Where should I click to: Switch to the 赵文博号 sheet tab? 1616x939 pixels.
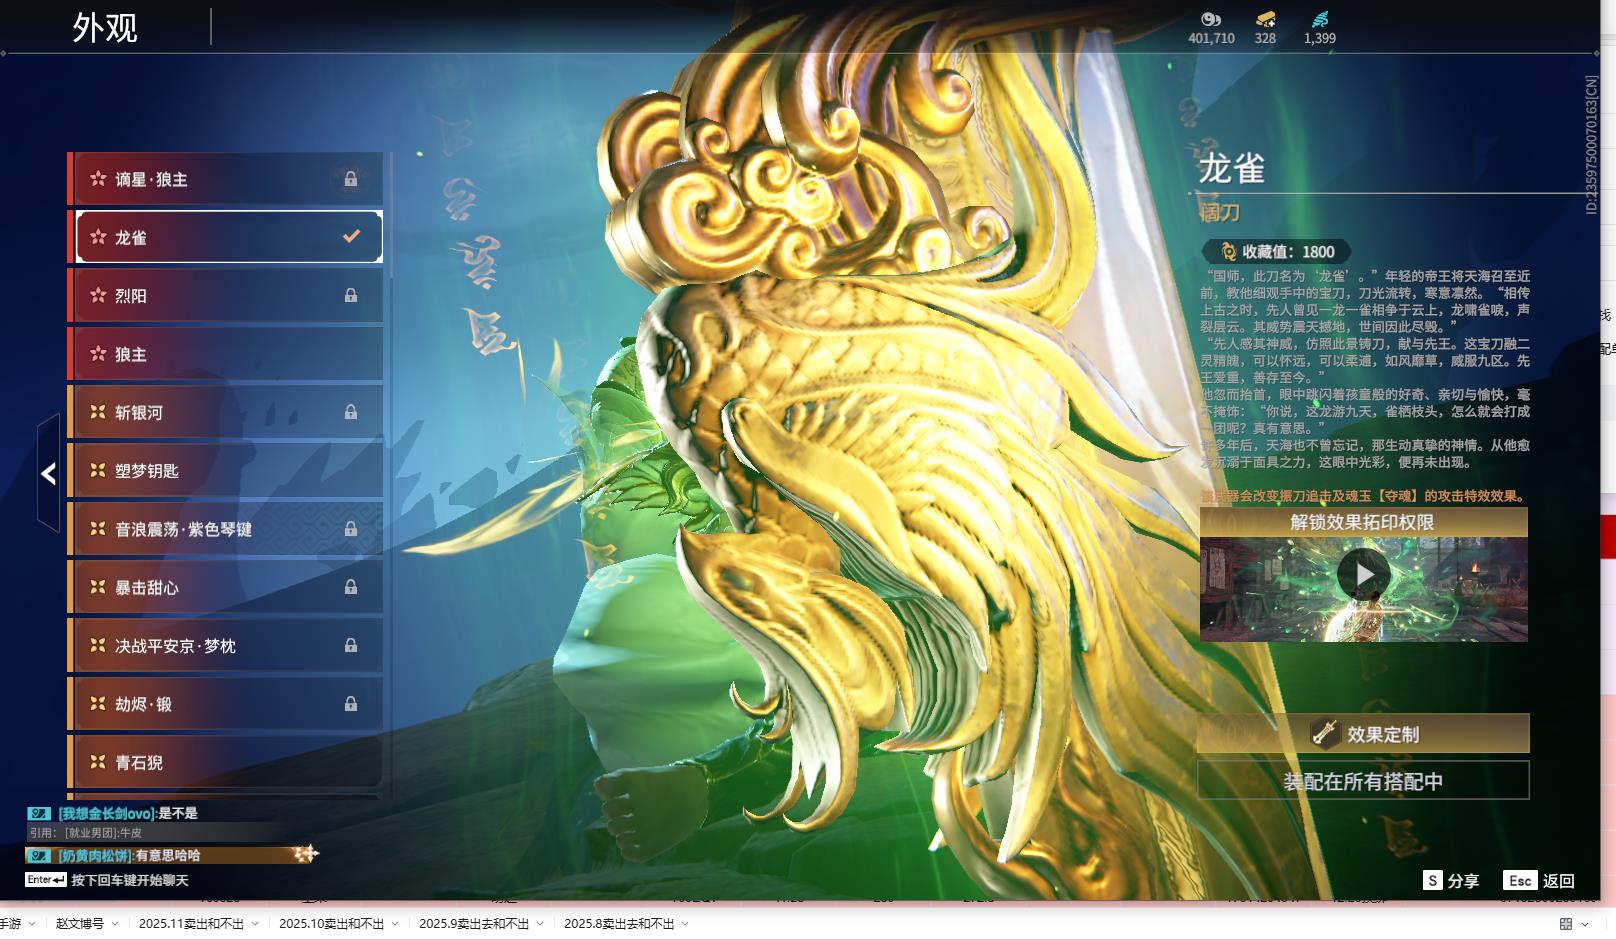point(80,924)
